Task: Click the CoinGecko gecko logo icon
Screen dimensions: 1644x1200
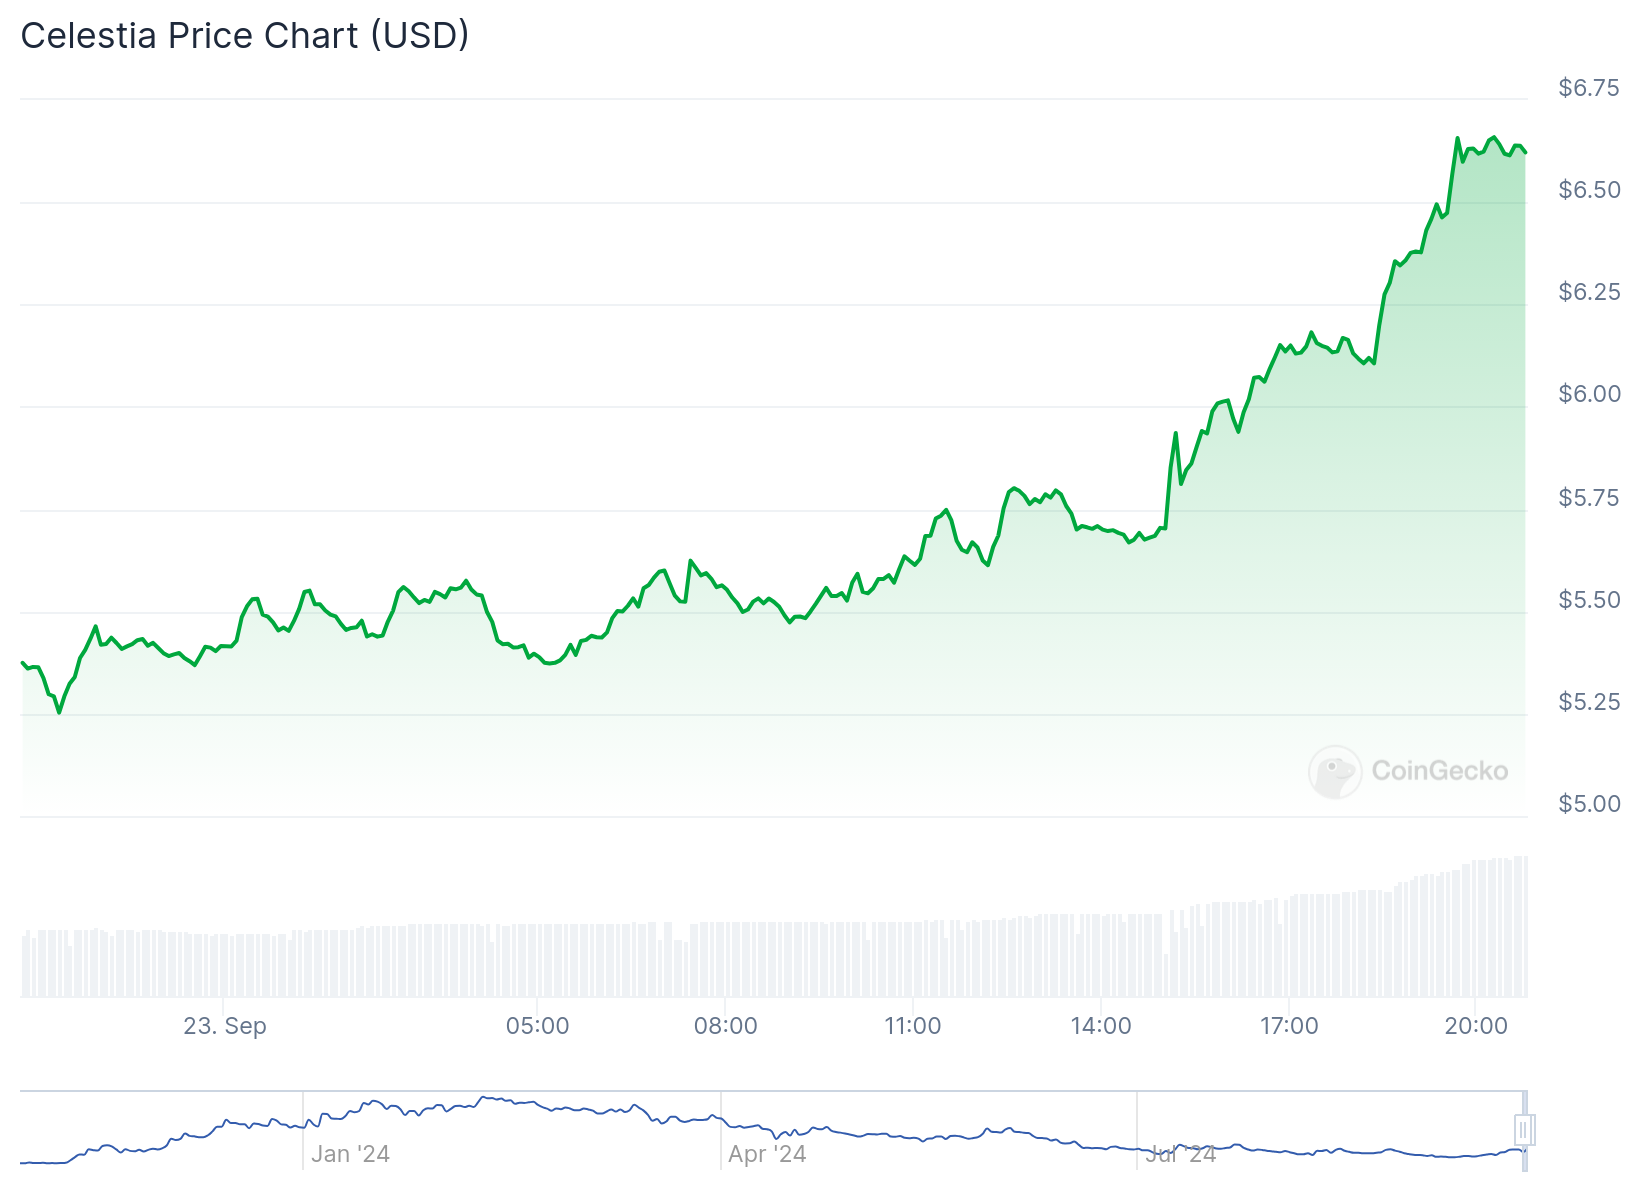Action: point(1335,771)
